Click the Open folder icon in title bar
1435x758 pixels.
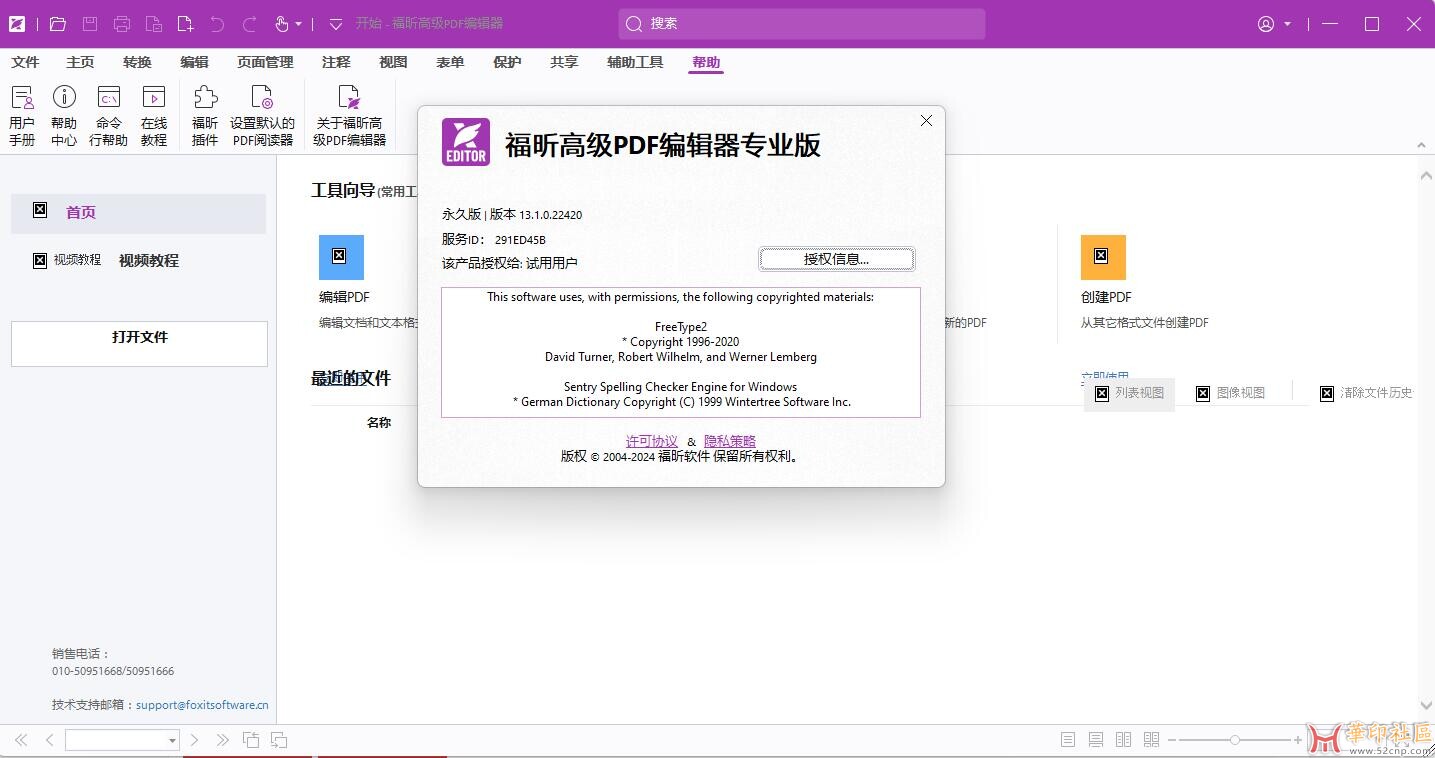tap(57, 24)
